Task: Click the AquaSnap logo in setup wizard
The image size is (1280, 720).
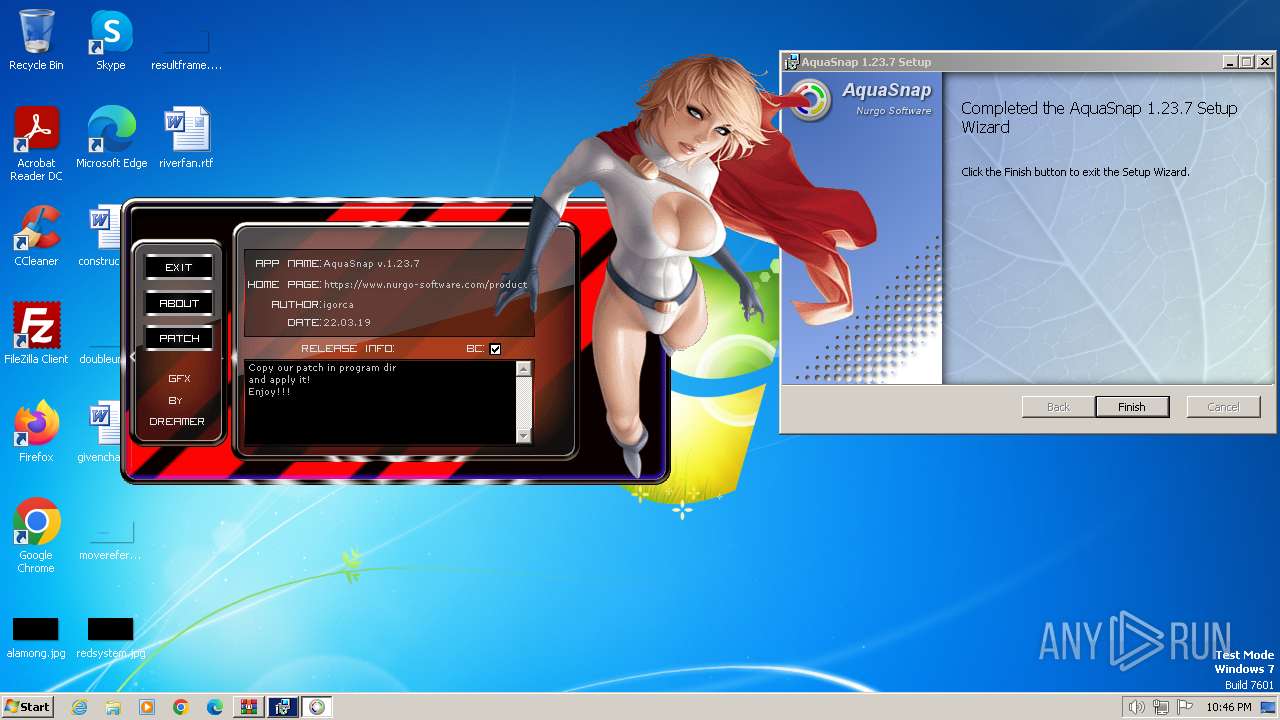Action: [810, 100]
